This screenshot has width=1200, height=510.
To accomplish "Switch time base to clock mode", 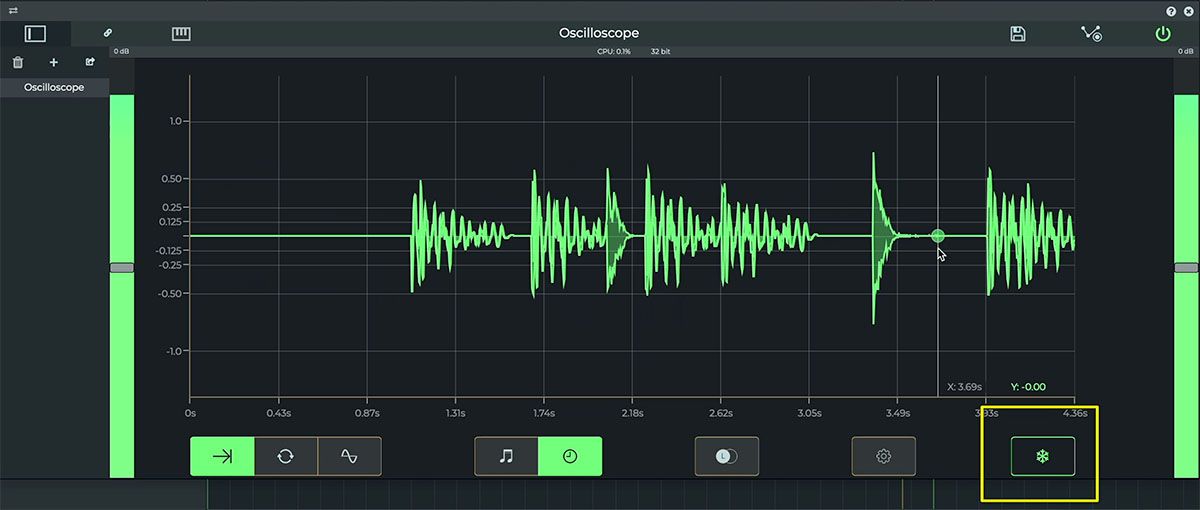I will click(x=570, y=456).
